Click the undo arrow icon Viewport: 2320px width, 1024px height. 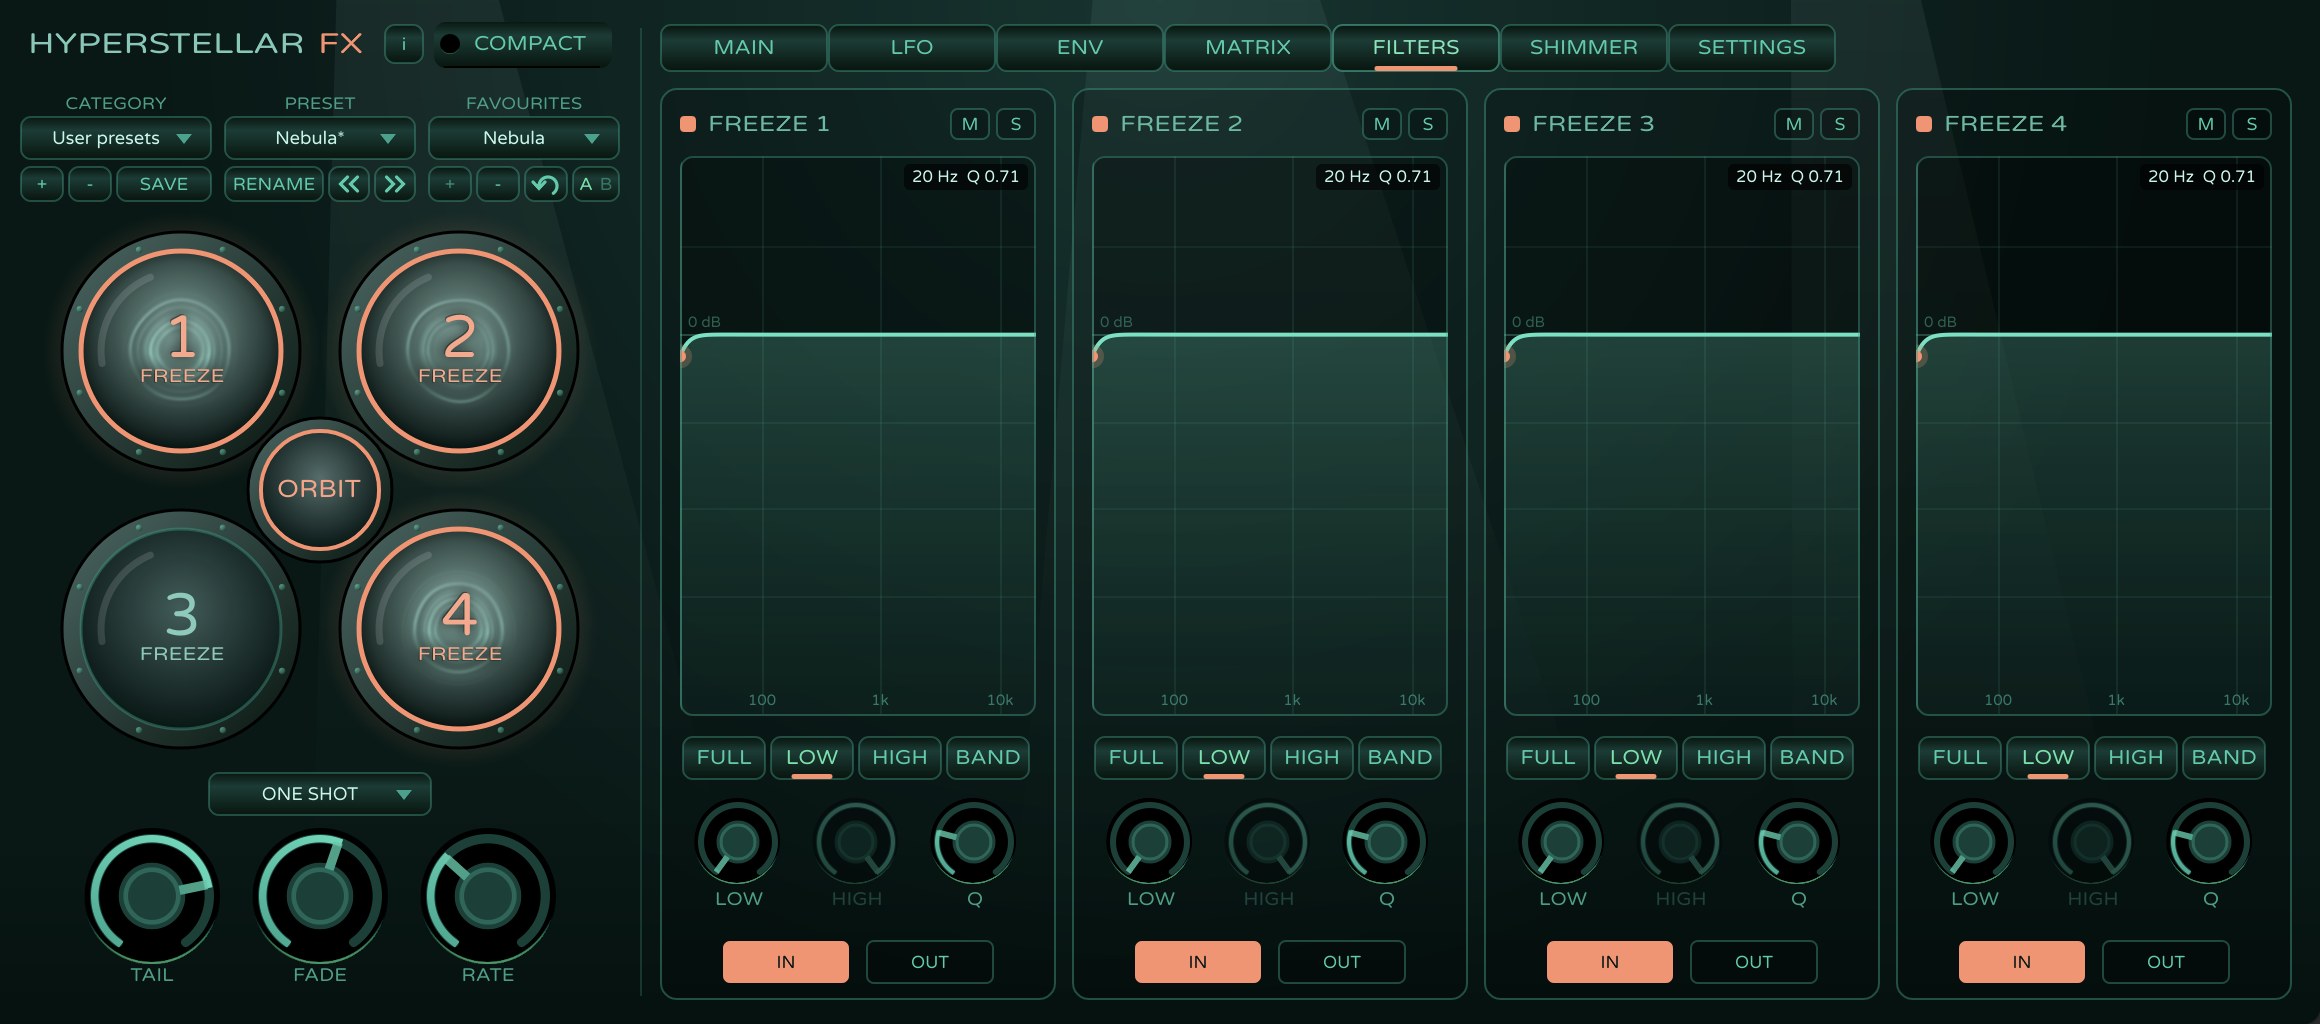pos(545,184)
